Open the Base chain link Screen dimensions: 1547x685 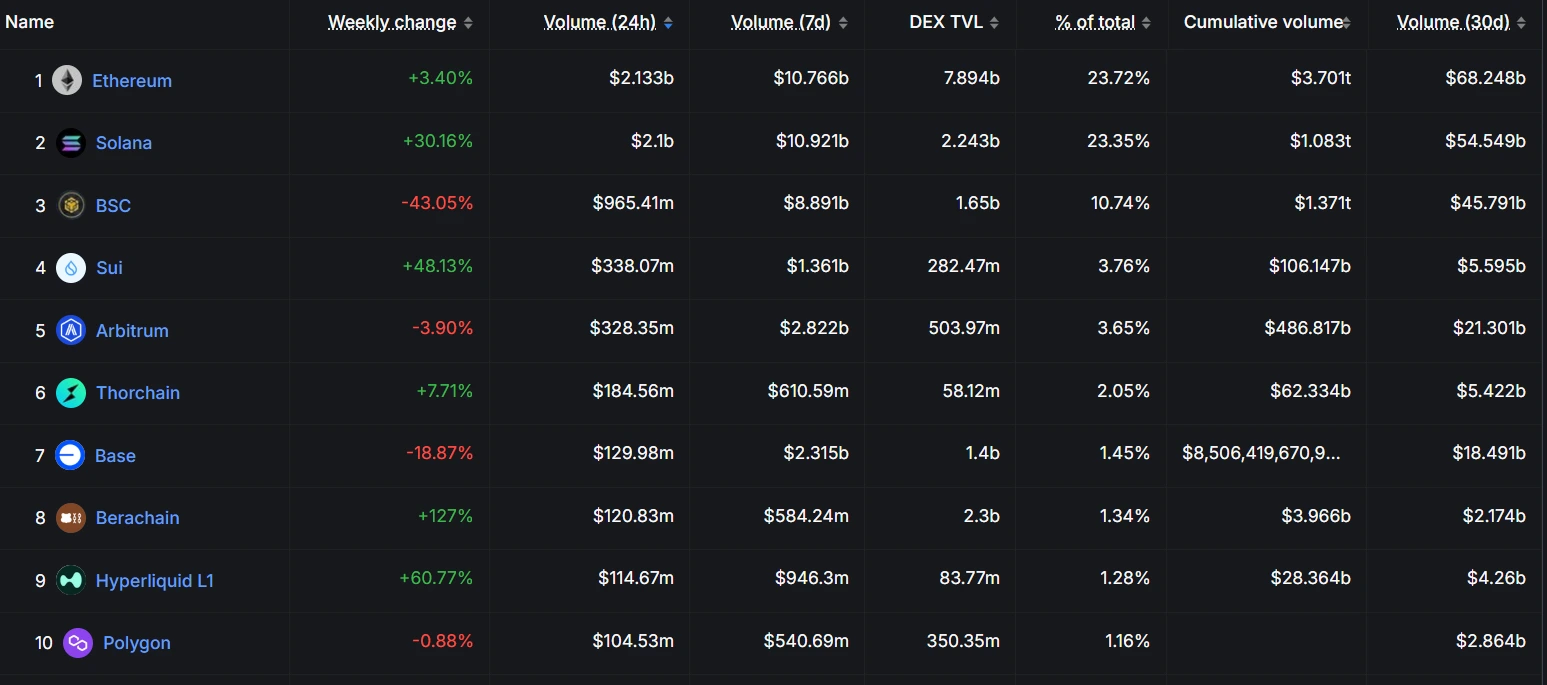[115, 456]
